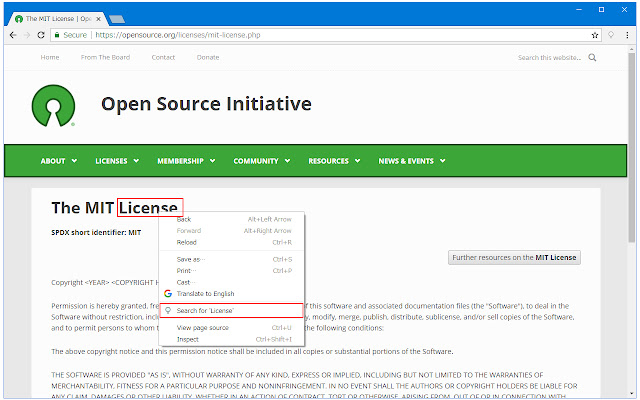
Task: Expand the ABOUT menu chevron
Action: click(74, 161)
